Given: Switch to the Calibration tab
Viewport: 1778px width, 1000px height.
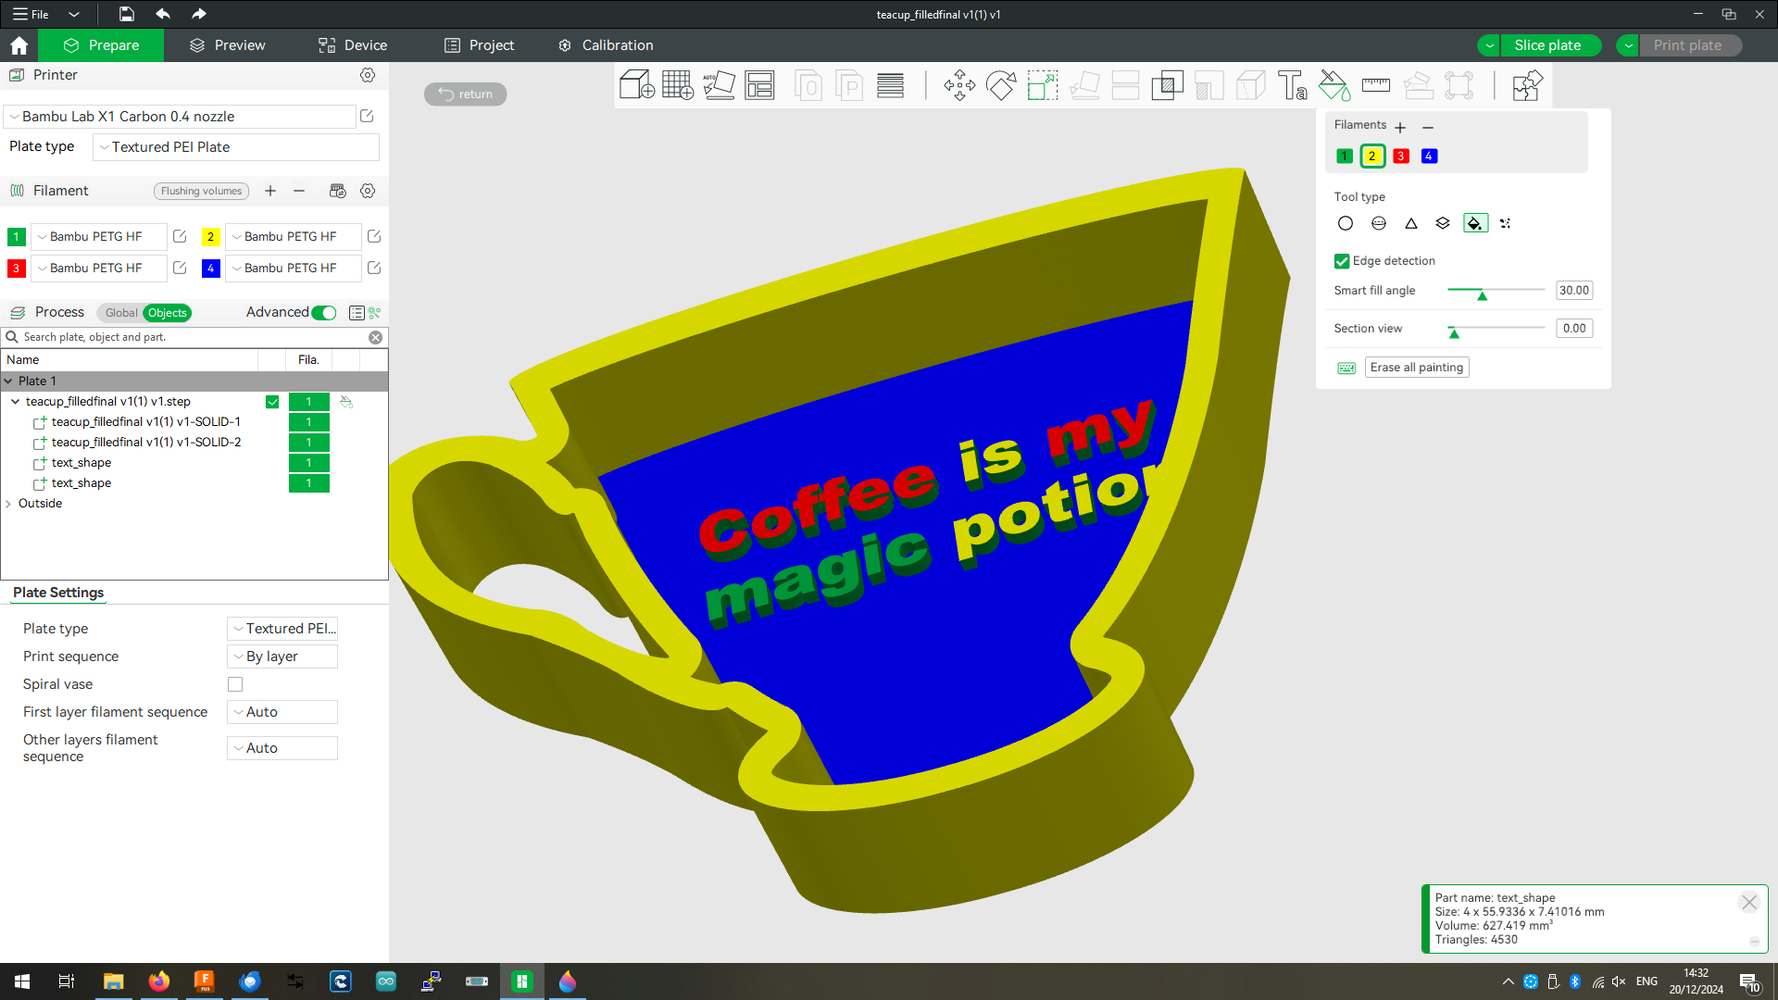Looking at the screenshot, I should click(x=606, y=45).
